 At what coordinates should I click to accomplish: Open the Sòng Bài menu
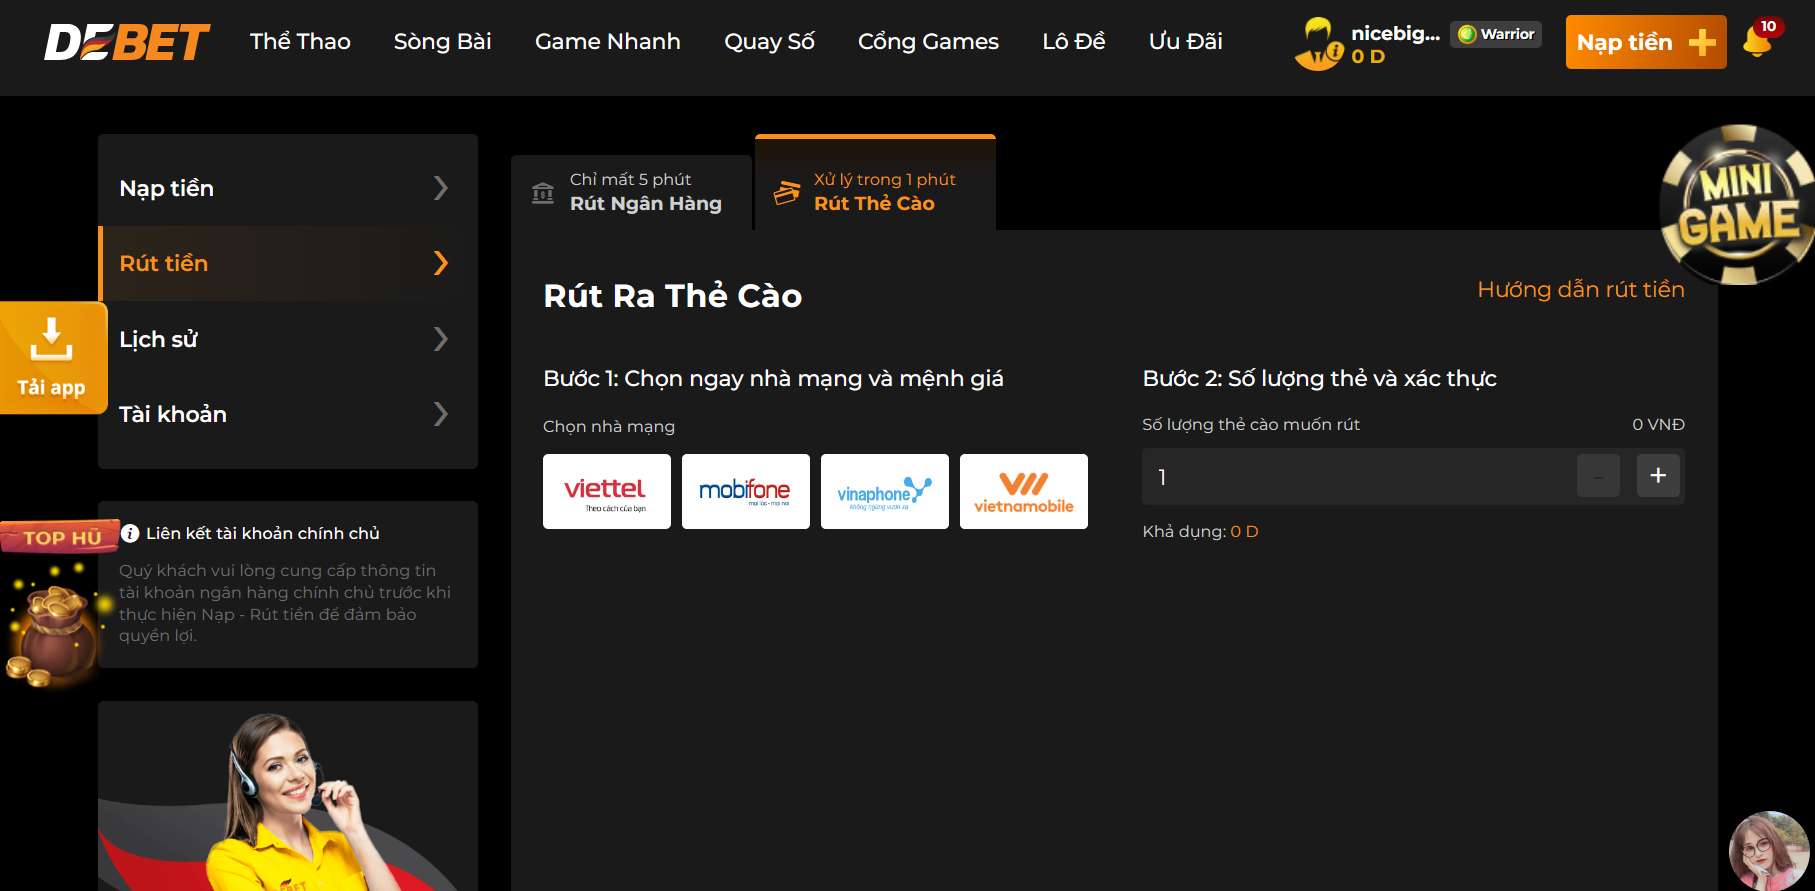click(x=443, y=41)
